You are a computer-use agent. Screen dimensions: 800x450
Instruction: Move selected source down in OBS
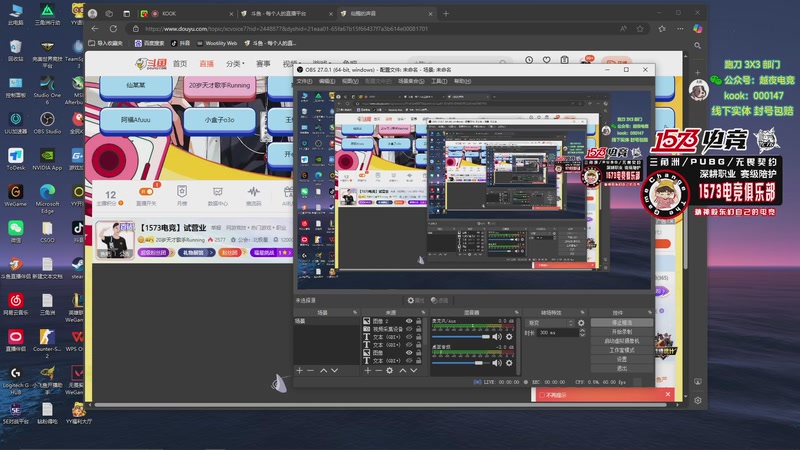pyautogui.click(x=414, y=370)
